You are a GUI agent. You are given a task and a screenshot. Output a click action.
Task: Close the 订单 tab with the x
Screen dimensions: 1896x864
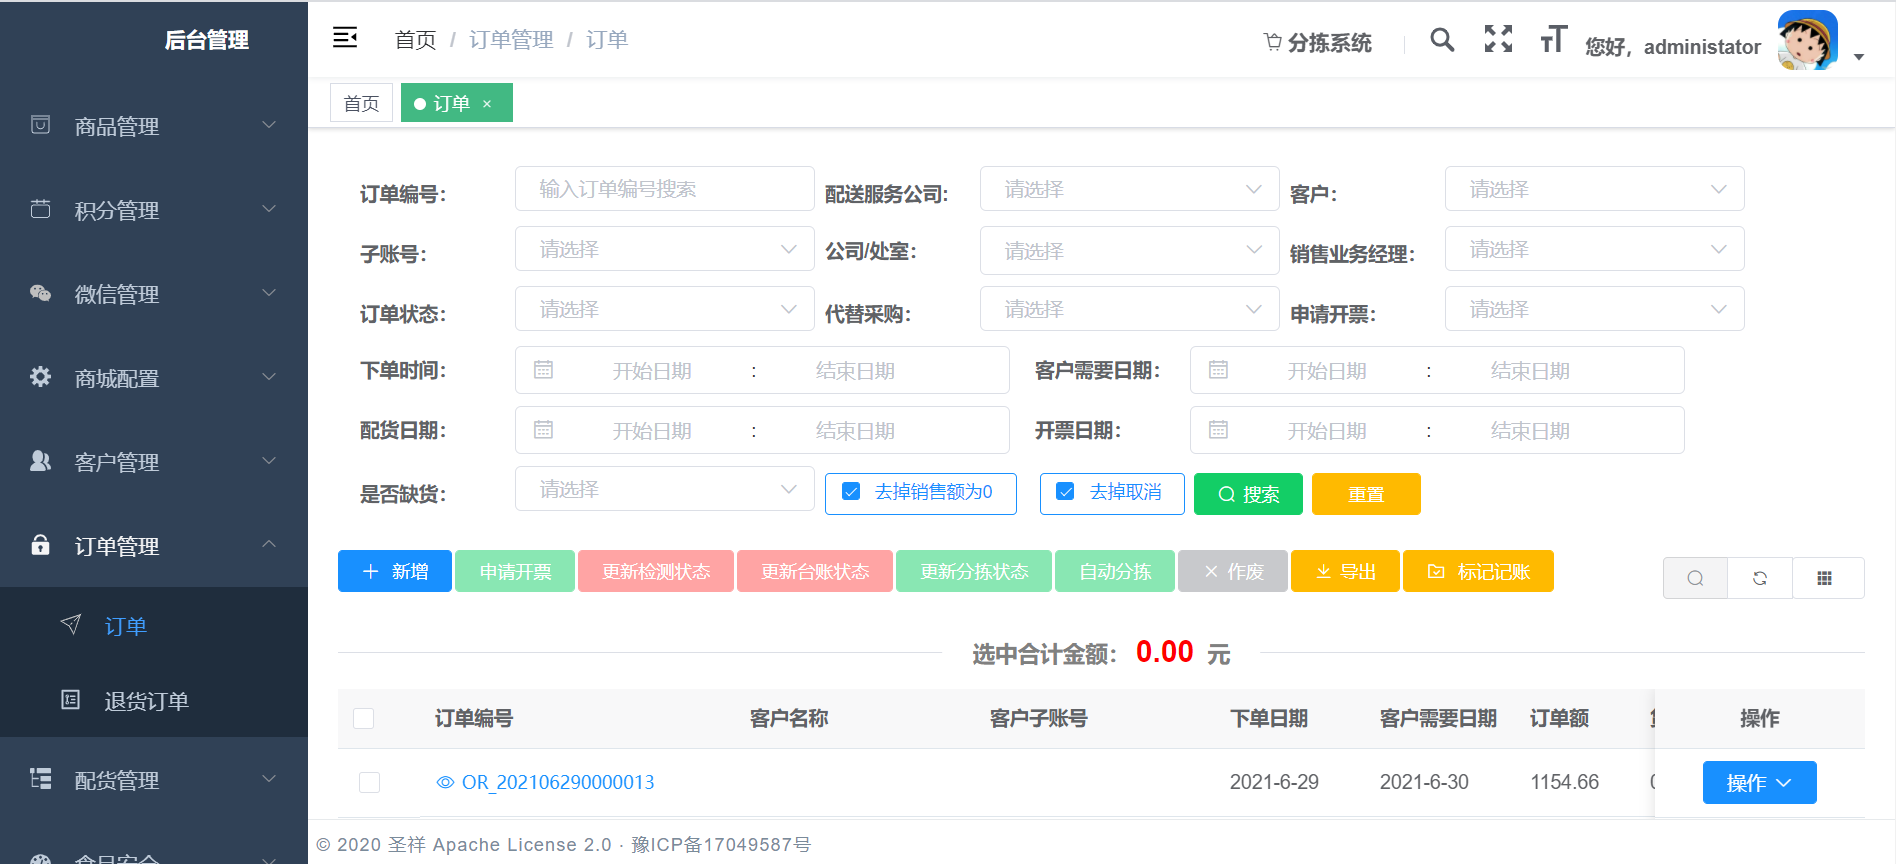487,104
